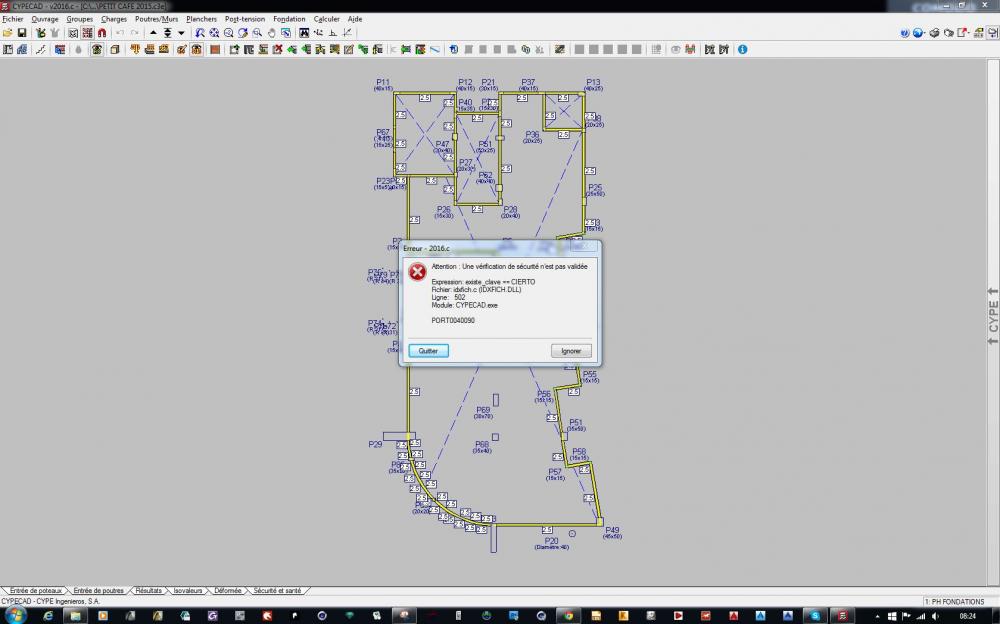
Task: Select column label P11 on the plan
Action: coord(383,82)
